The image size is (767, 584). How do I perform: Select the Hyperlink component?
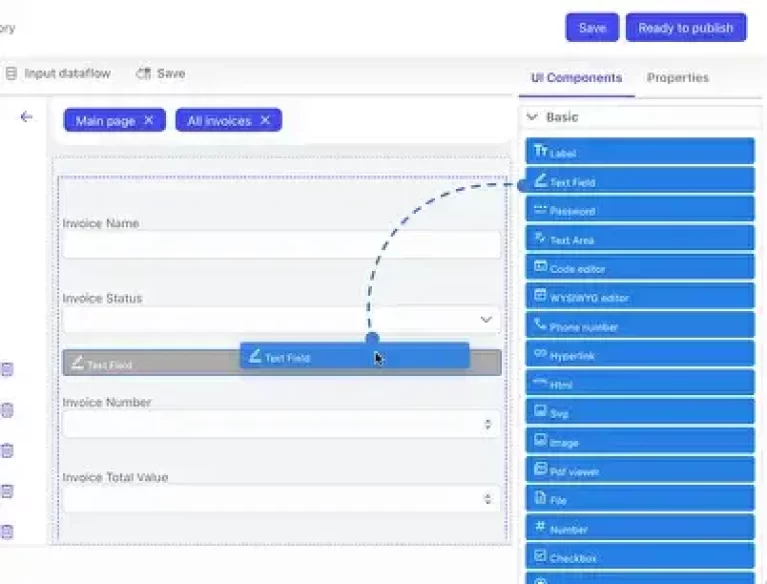[x=640, y=354]
